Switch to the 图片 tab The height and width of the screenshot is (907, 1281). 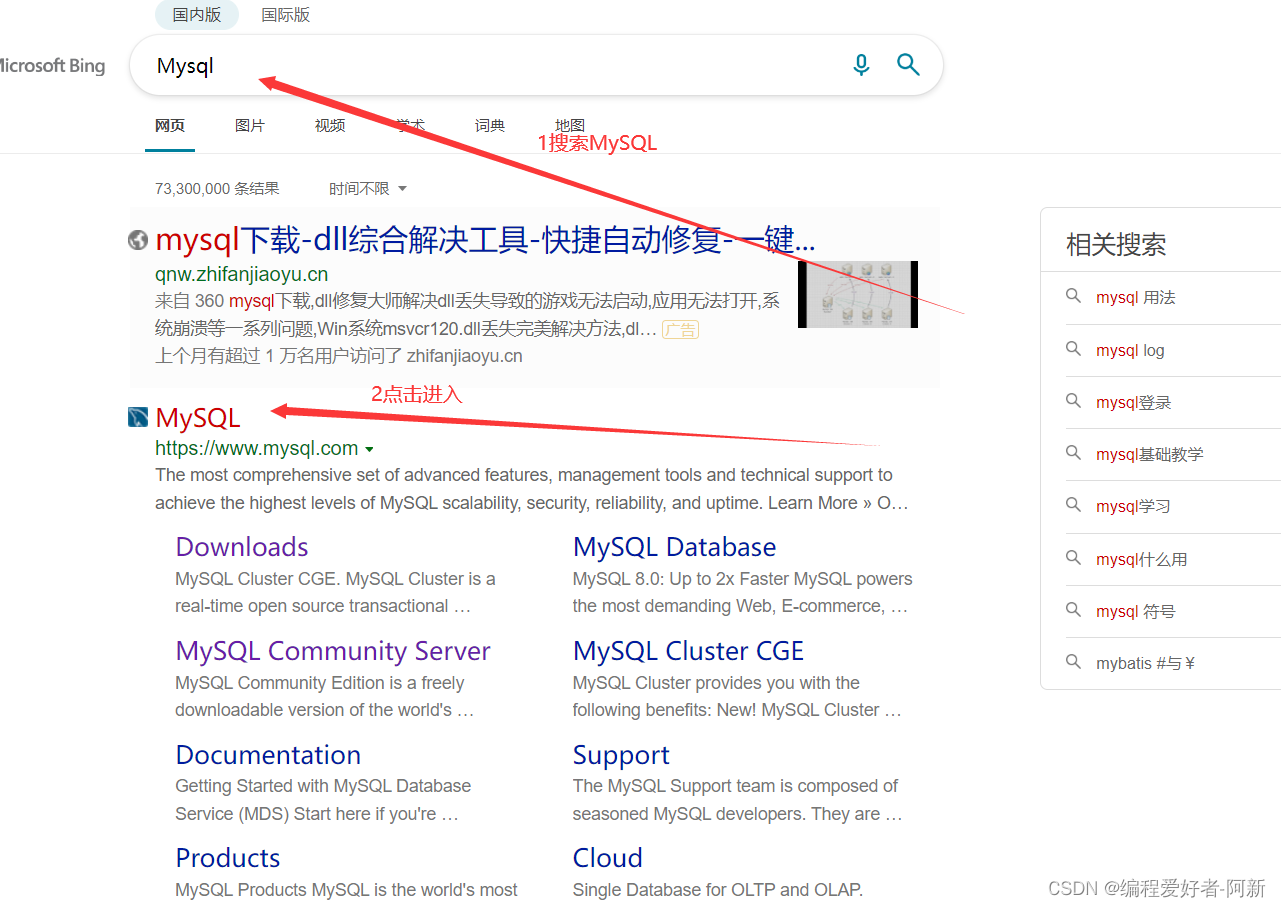coord(250,125)
